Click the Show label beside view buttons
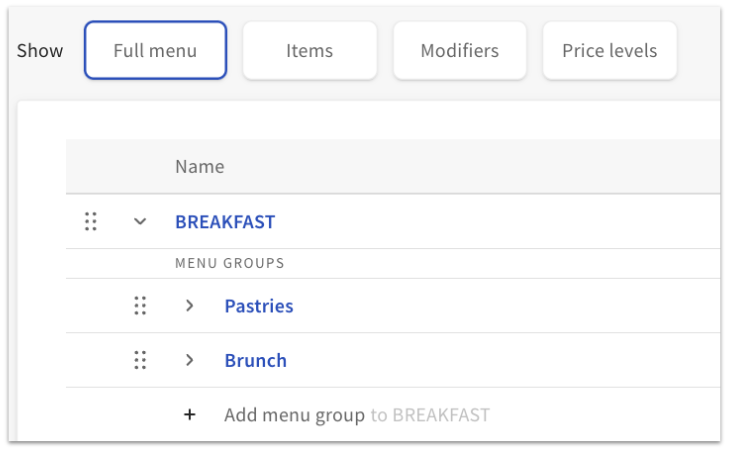 (40, 51)
